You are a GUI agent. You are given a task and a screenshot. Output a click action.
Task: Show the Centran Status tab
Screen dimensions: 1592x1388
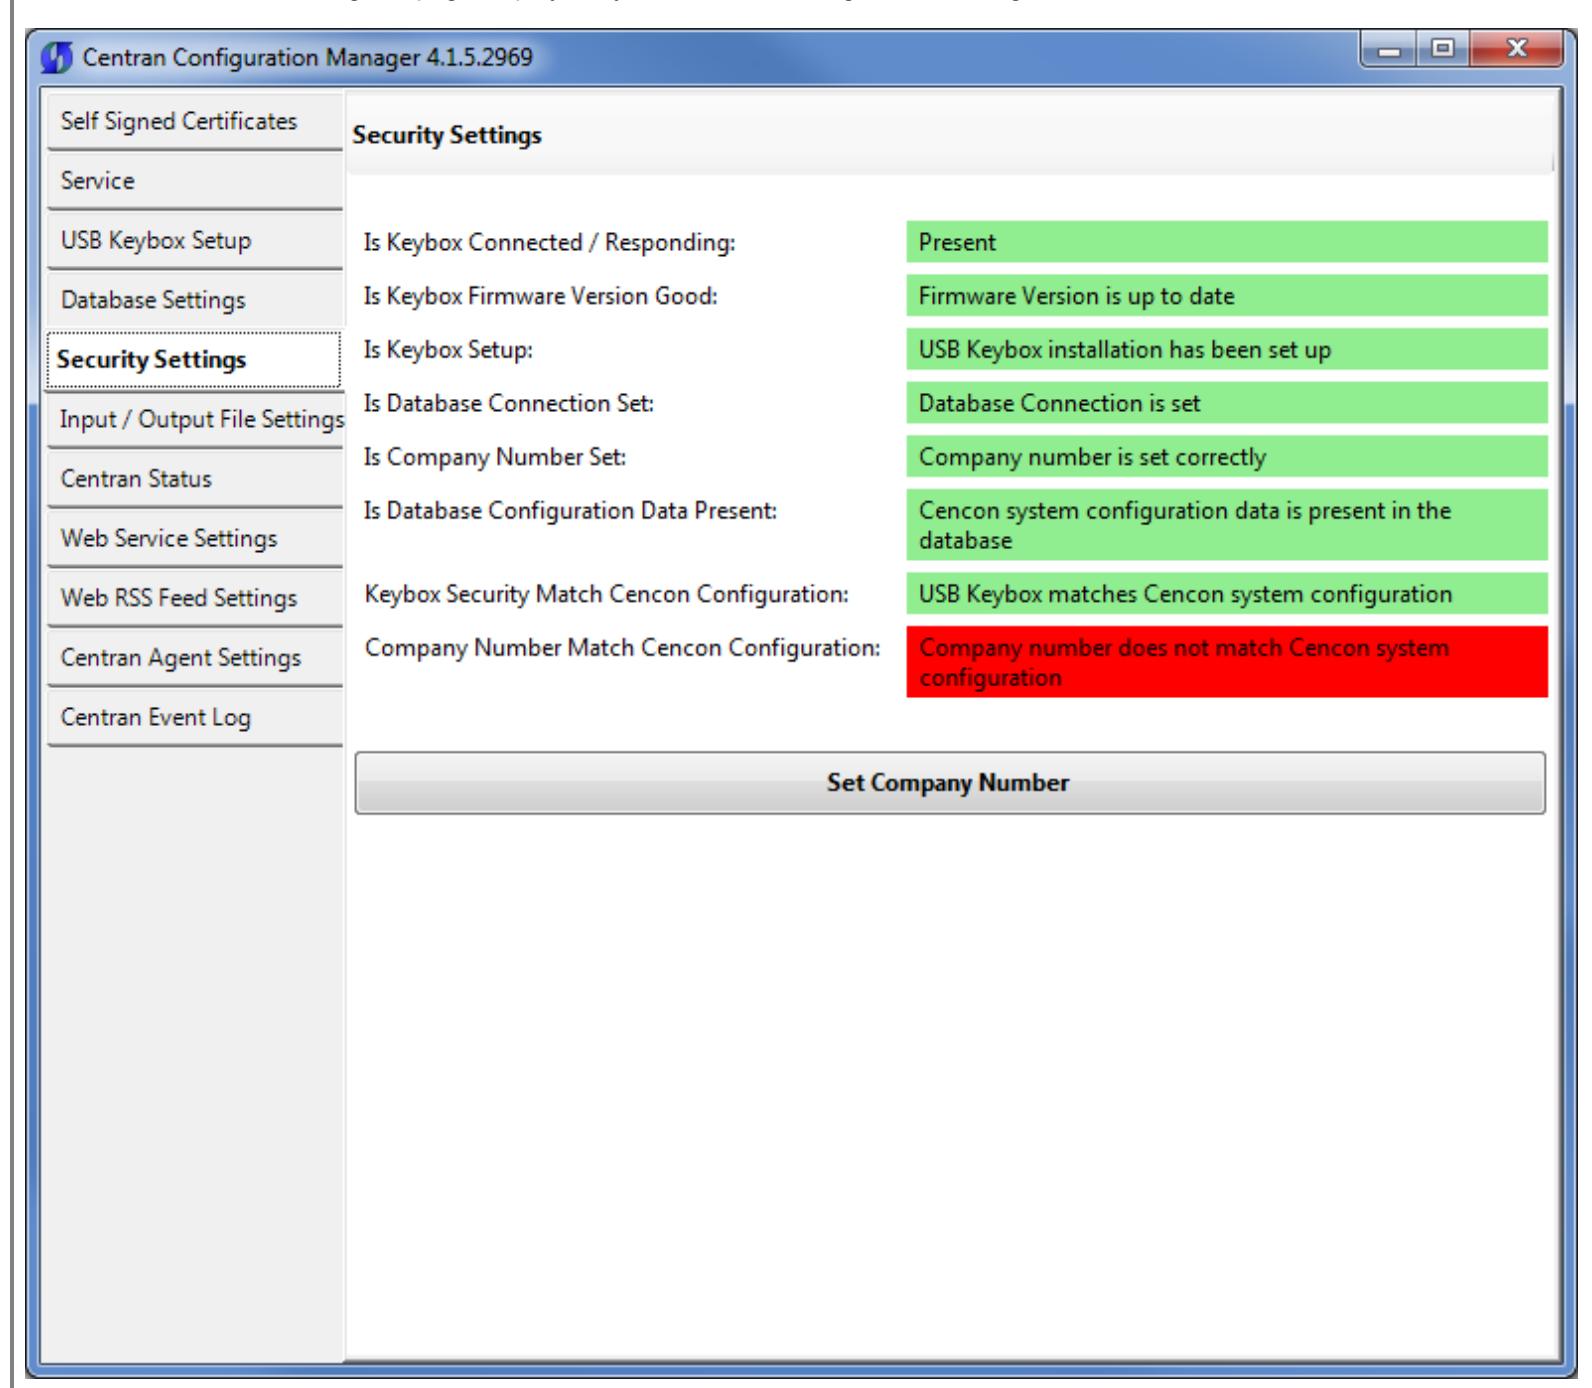tap(194, 479)
